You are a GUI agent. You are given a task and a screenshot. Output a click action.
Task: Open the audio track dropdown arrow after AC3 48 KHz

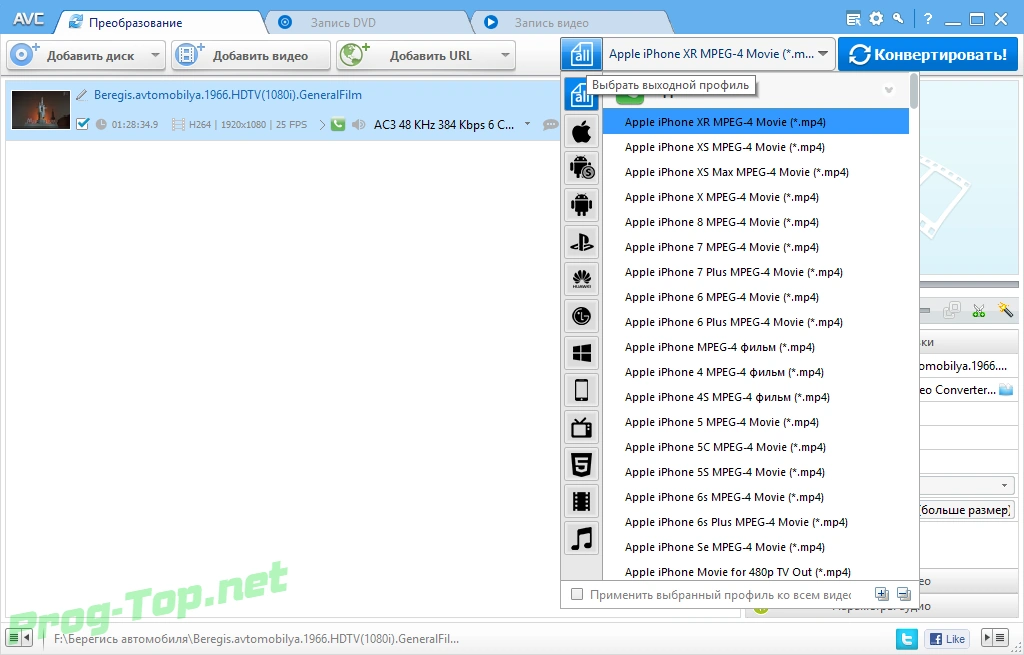528,123
